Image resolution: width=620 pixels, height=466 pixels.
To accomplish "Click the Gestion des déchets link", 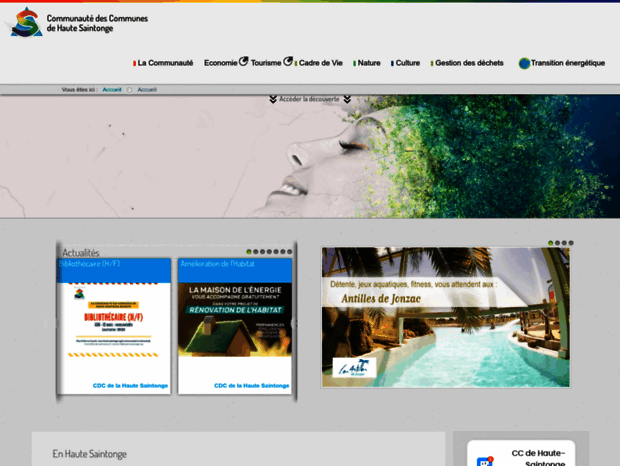I will (x=469, y=63).
